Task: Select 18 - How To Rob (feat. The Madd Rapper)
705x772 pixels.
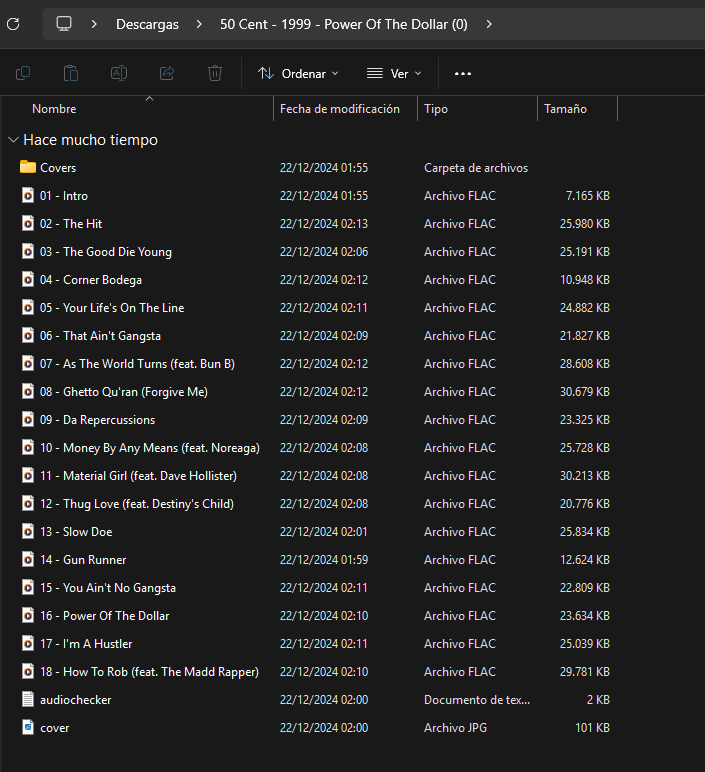Action: [x=150, y=672]
